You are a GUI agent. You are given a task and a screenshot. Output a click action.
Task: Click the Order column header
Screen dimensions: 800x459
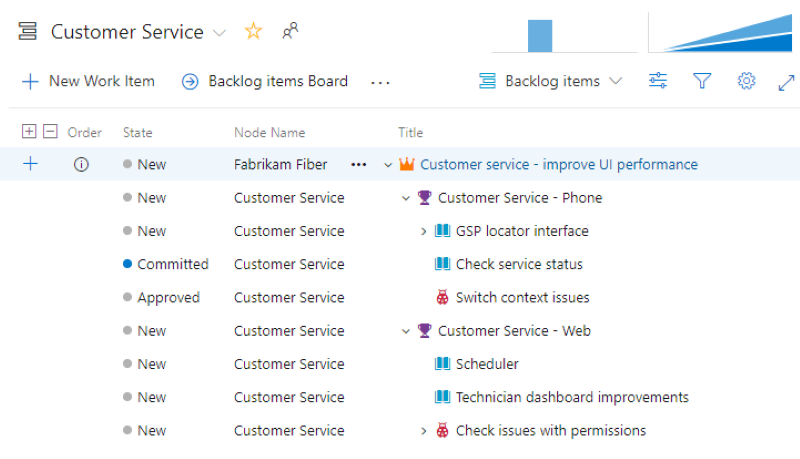tap(84, 133)
